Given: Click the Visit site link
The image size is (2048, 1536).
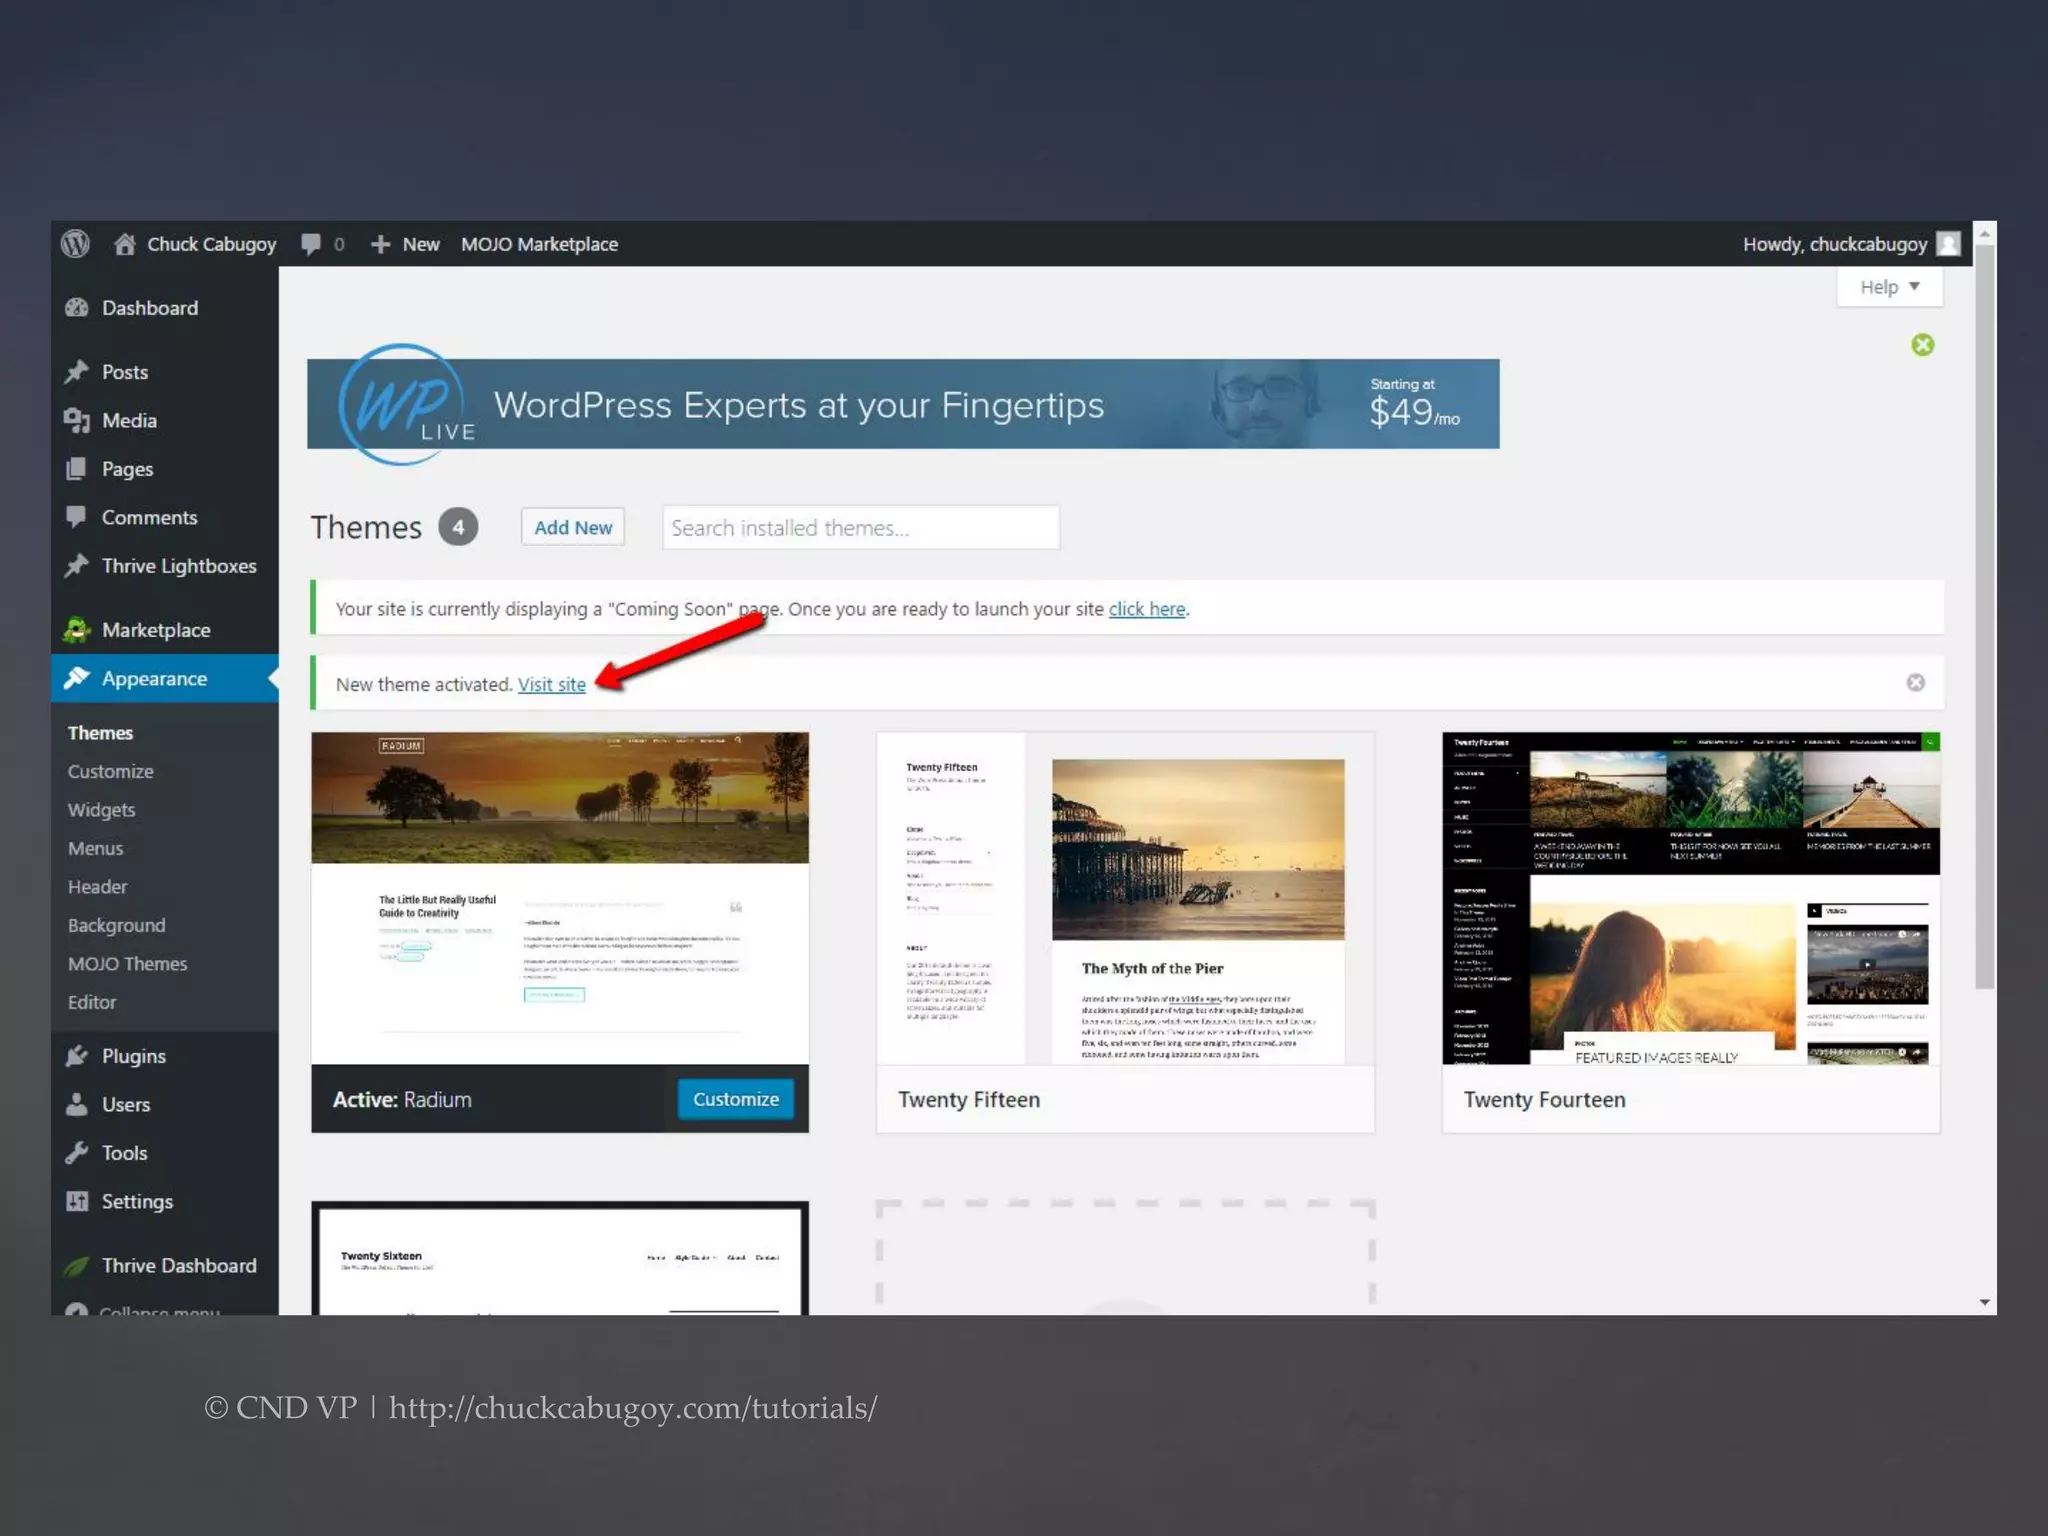Looking at the screenshot, I should 551,684.
